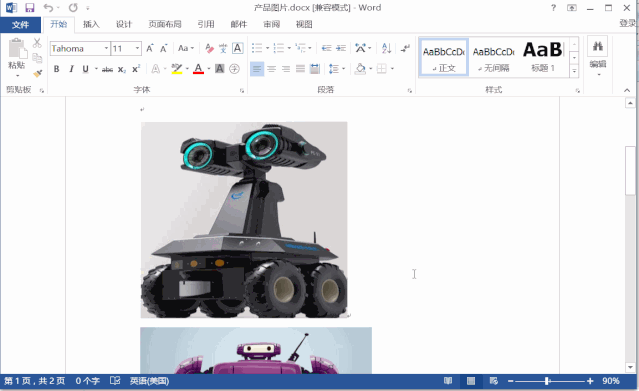Increase paragraph indent
Image resolution: width=639 pixels, height=391 pixels.
click(x=341, y=49)
